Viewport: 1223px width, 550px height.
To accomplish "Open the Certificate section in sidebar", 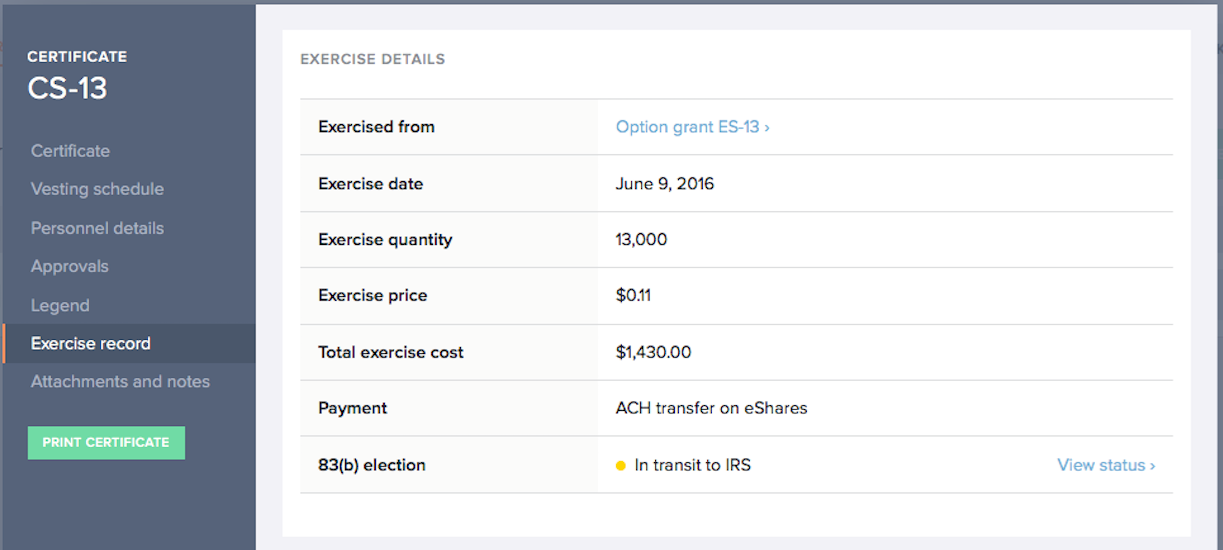I will tap(70, 151).
